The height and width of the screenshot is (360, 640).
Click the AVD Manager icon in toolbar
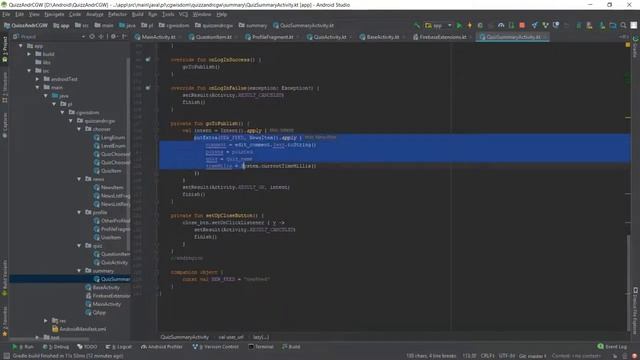589,25
